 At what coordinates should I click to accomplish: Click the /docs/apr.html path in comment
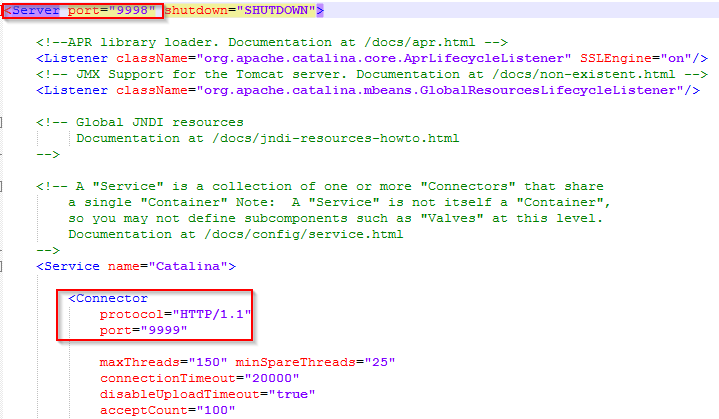coord(420,43)
